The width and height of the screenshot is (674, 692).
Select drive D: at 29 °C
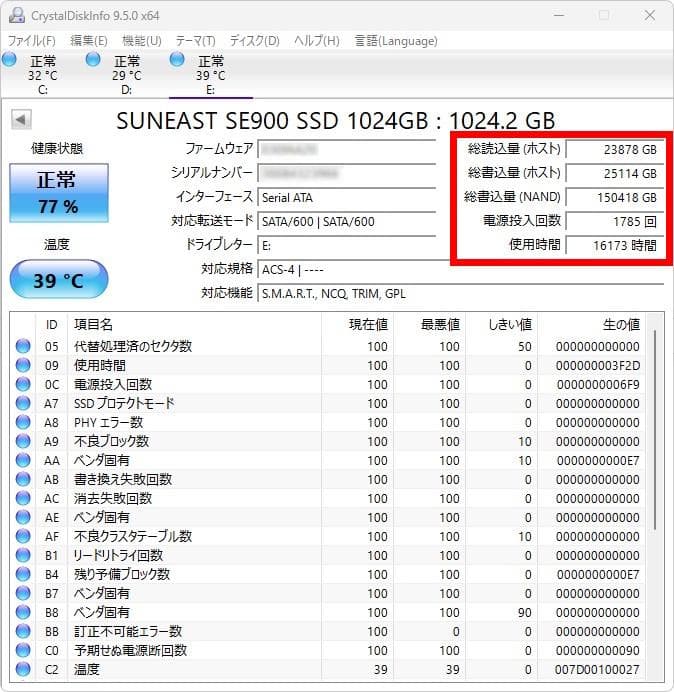tap(127, 75)
